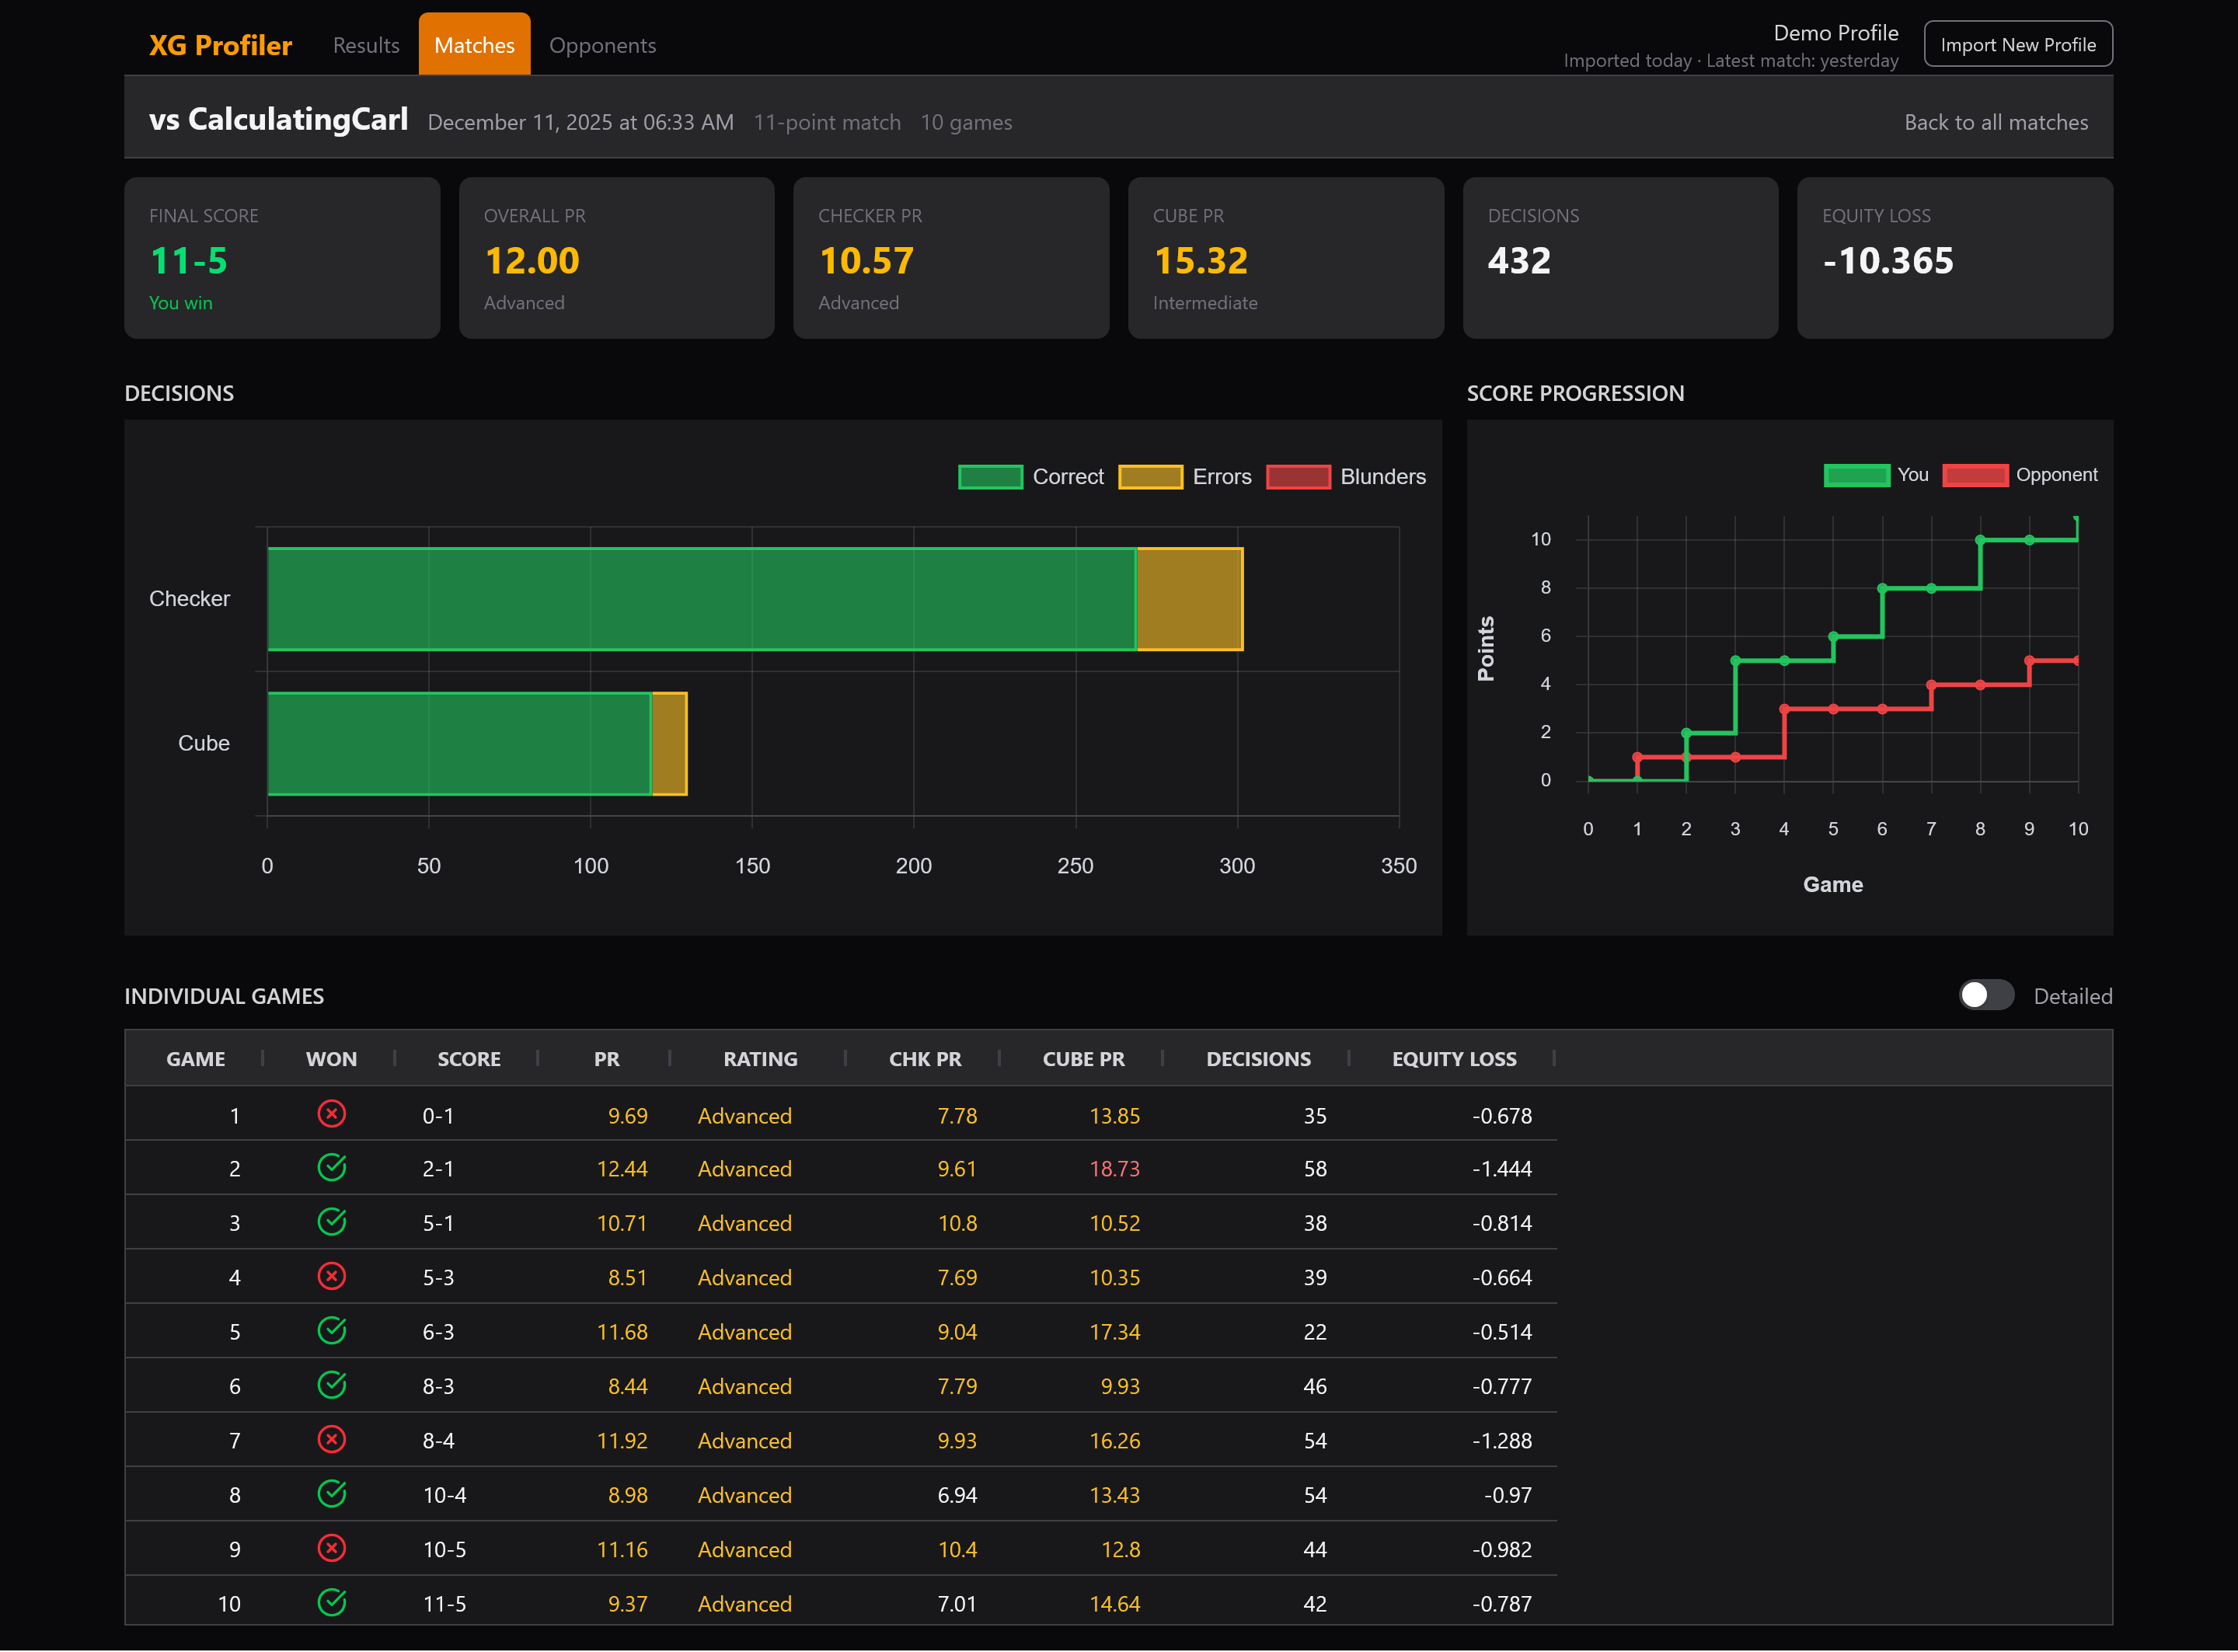Sort table by PR column header
The image size is (2238, 1652).
606,1059
